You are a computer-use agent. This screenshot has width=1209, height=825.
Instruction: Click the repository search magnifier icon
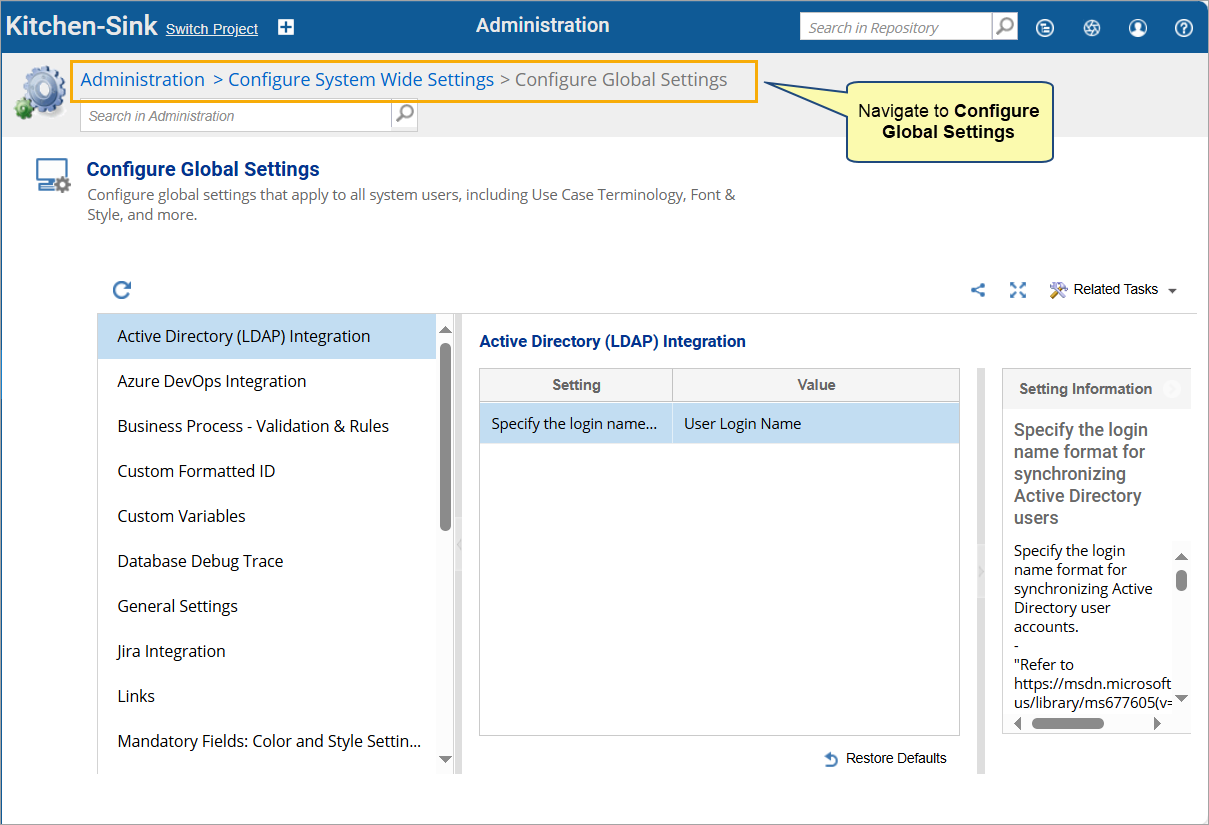pos(1005,27)
